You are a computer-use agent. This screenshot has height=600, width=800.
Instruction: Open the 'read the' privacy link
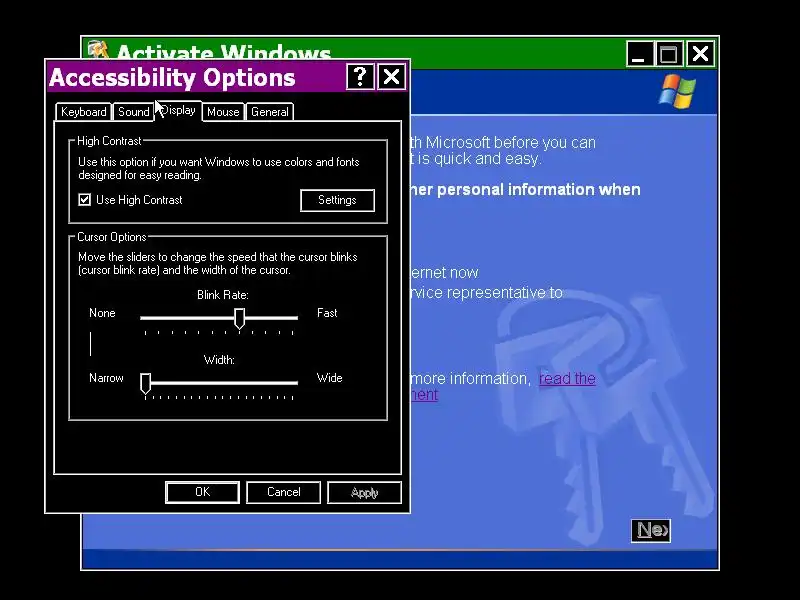567,379
